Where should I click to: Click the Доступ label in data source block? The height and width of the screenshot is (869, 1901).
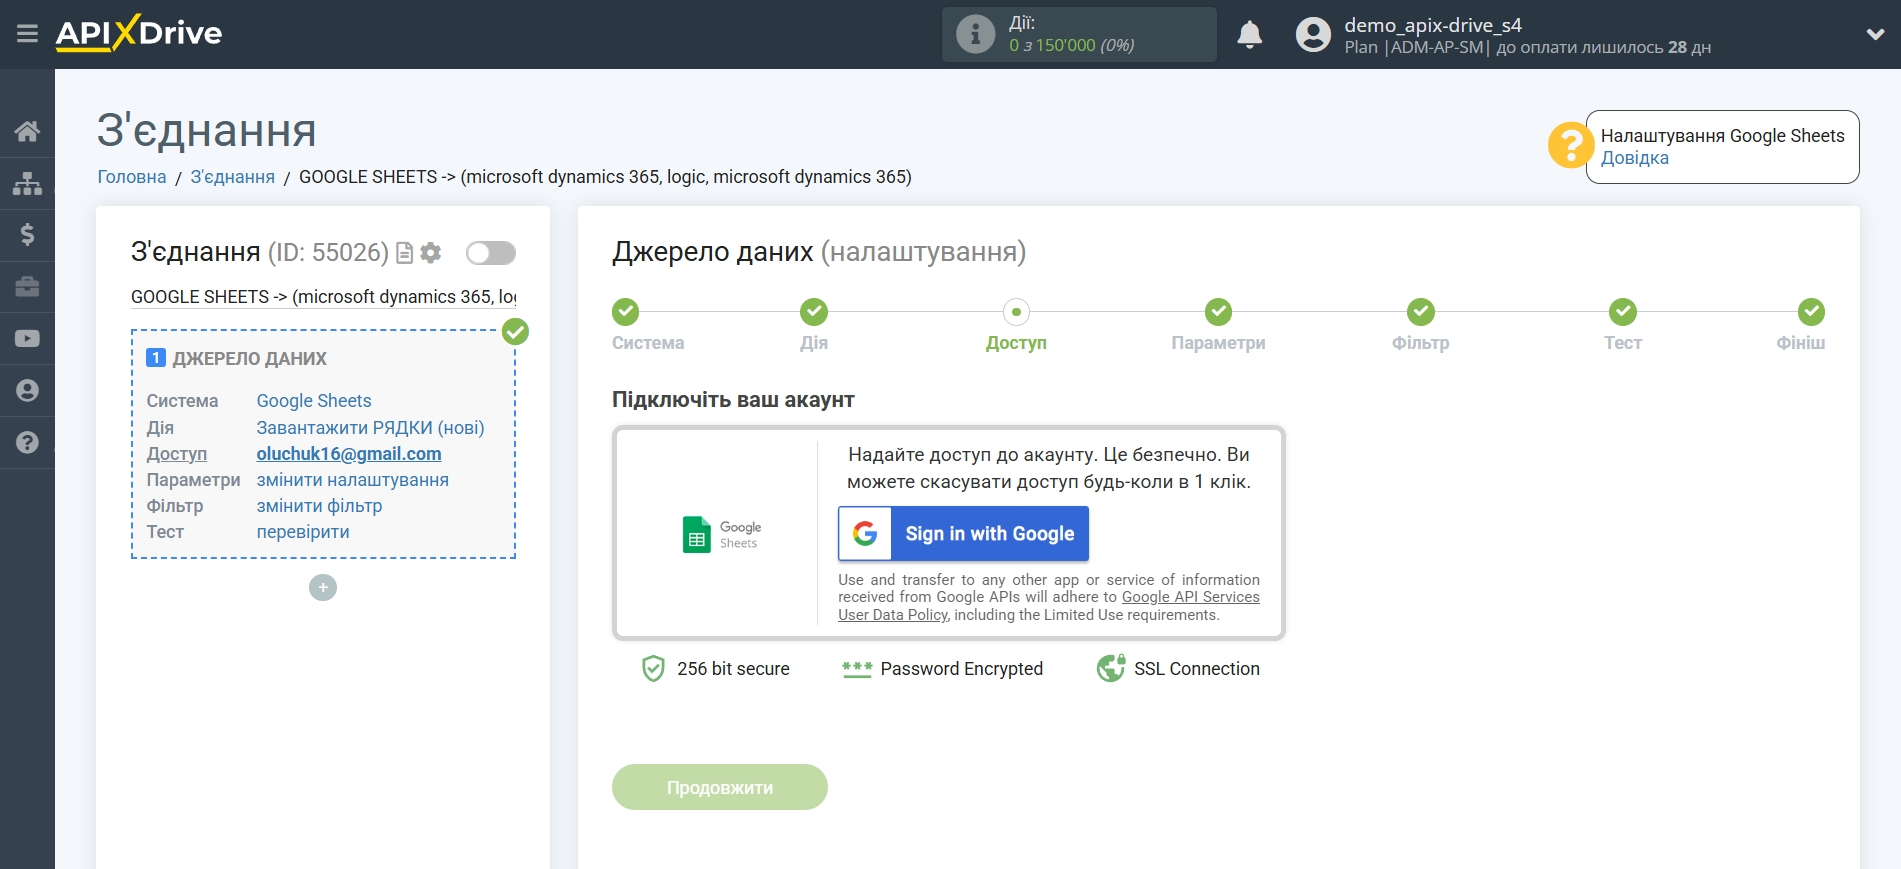click(177, 454)
